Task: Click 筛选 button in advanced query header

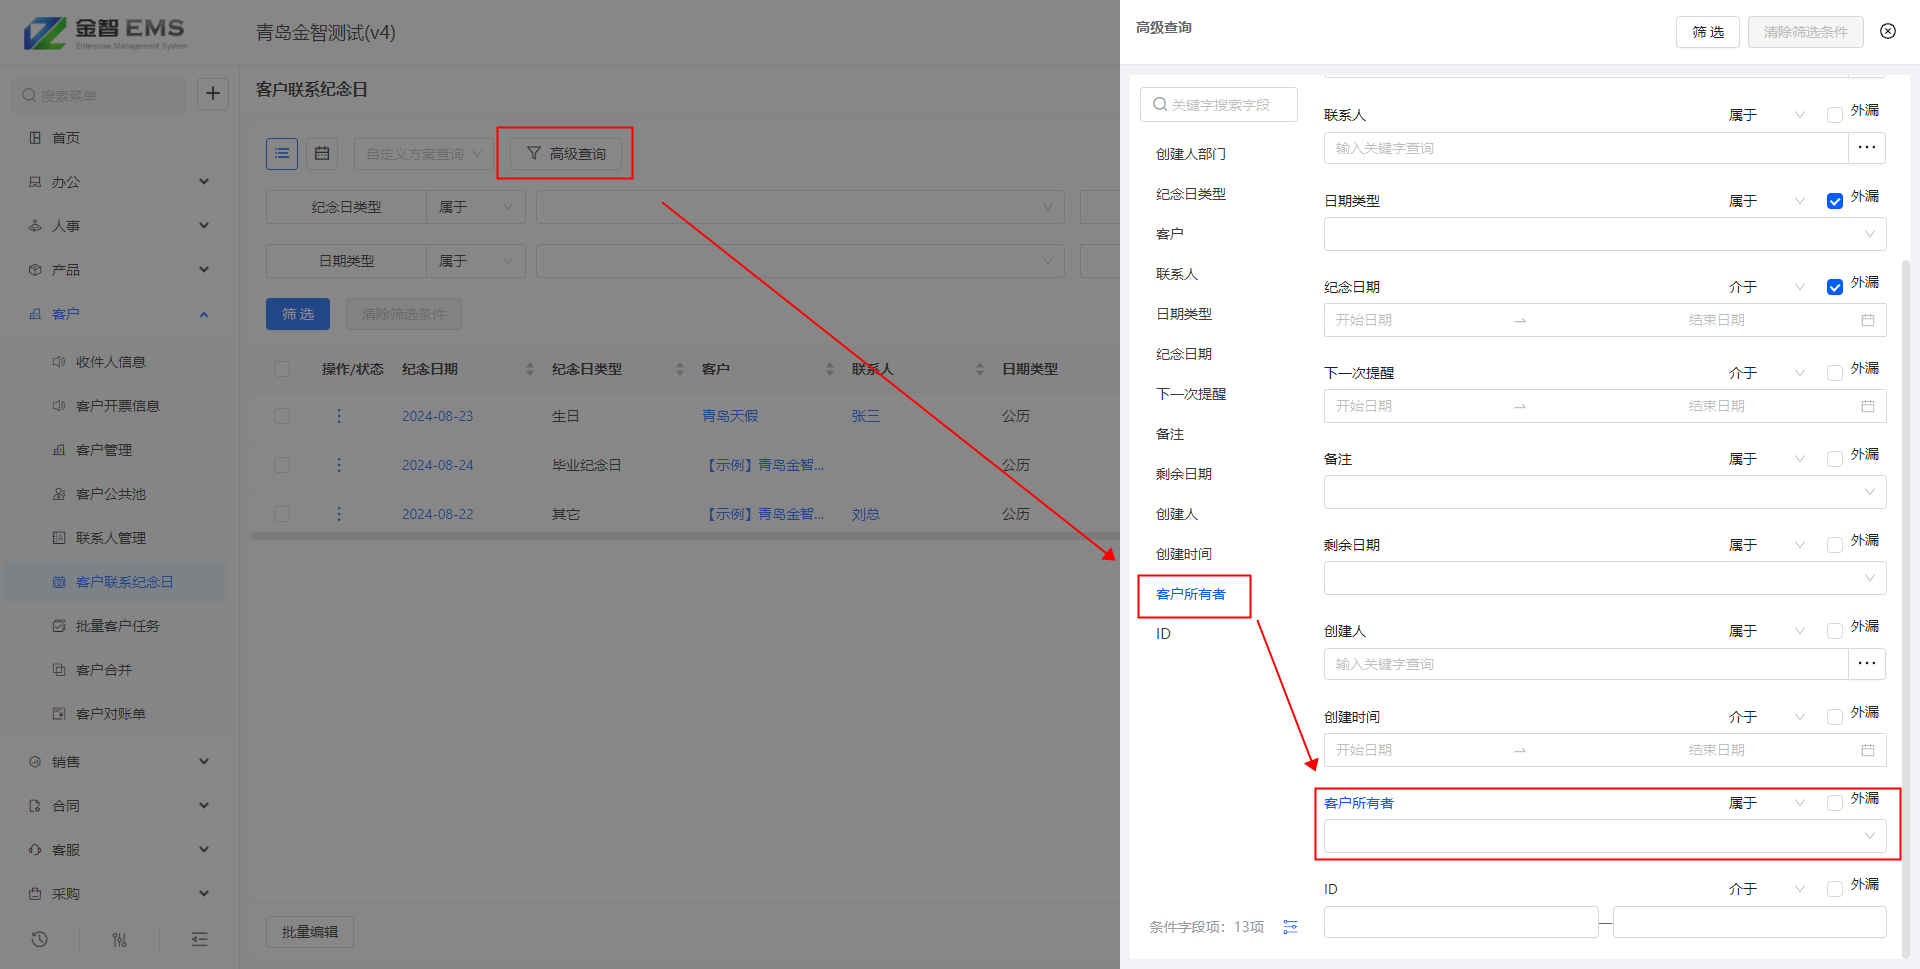Action: point(1708,32)
